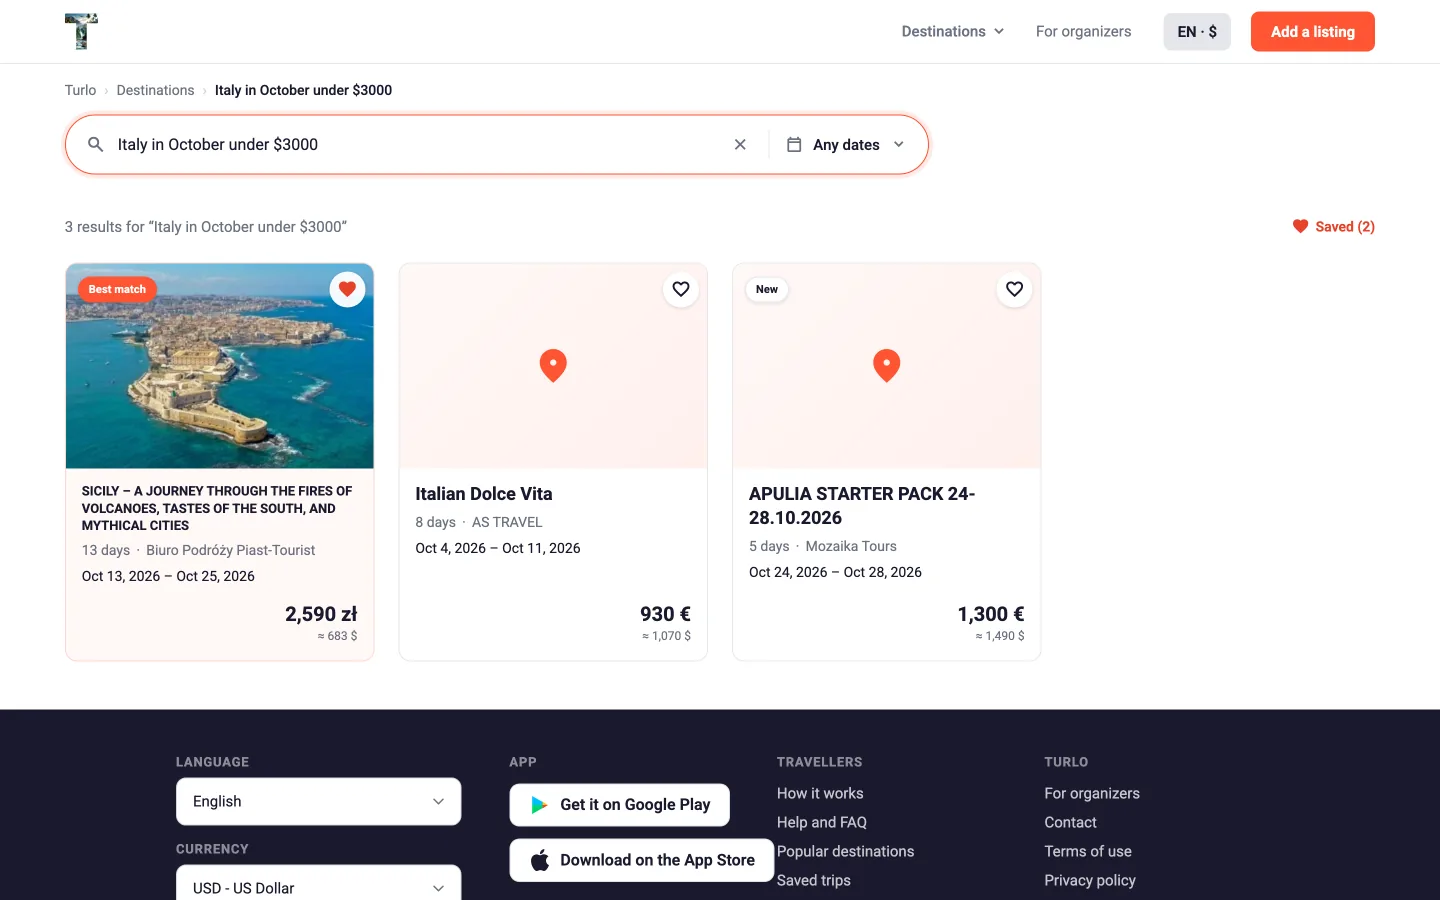The height and width of the screenshot is (900, 1440).
Task: Open the Sicily coastal photo thumbnail
Action: click(220, 366)
